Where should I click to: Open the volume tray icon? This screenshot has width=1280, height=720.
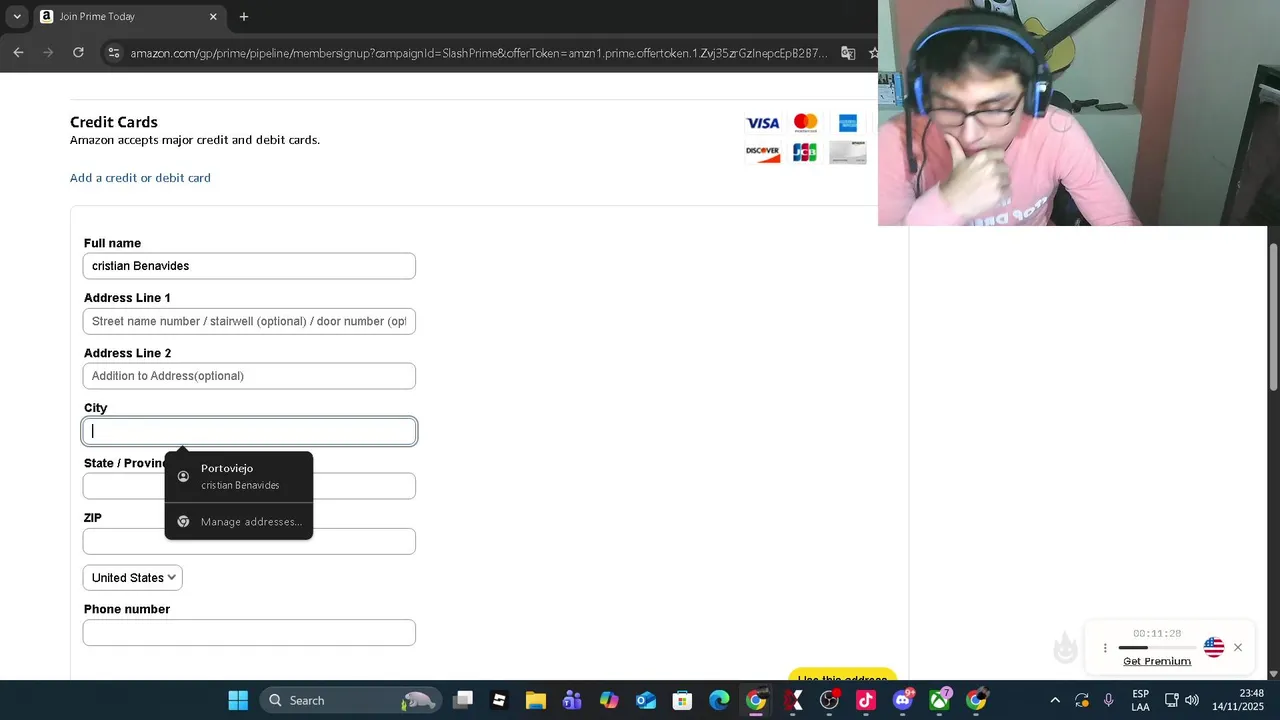pyautogui.click(x=1191, y=700)
